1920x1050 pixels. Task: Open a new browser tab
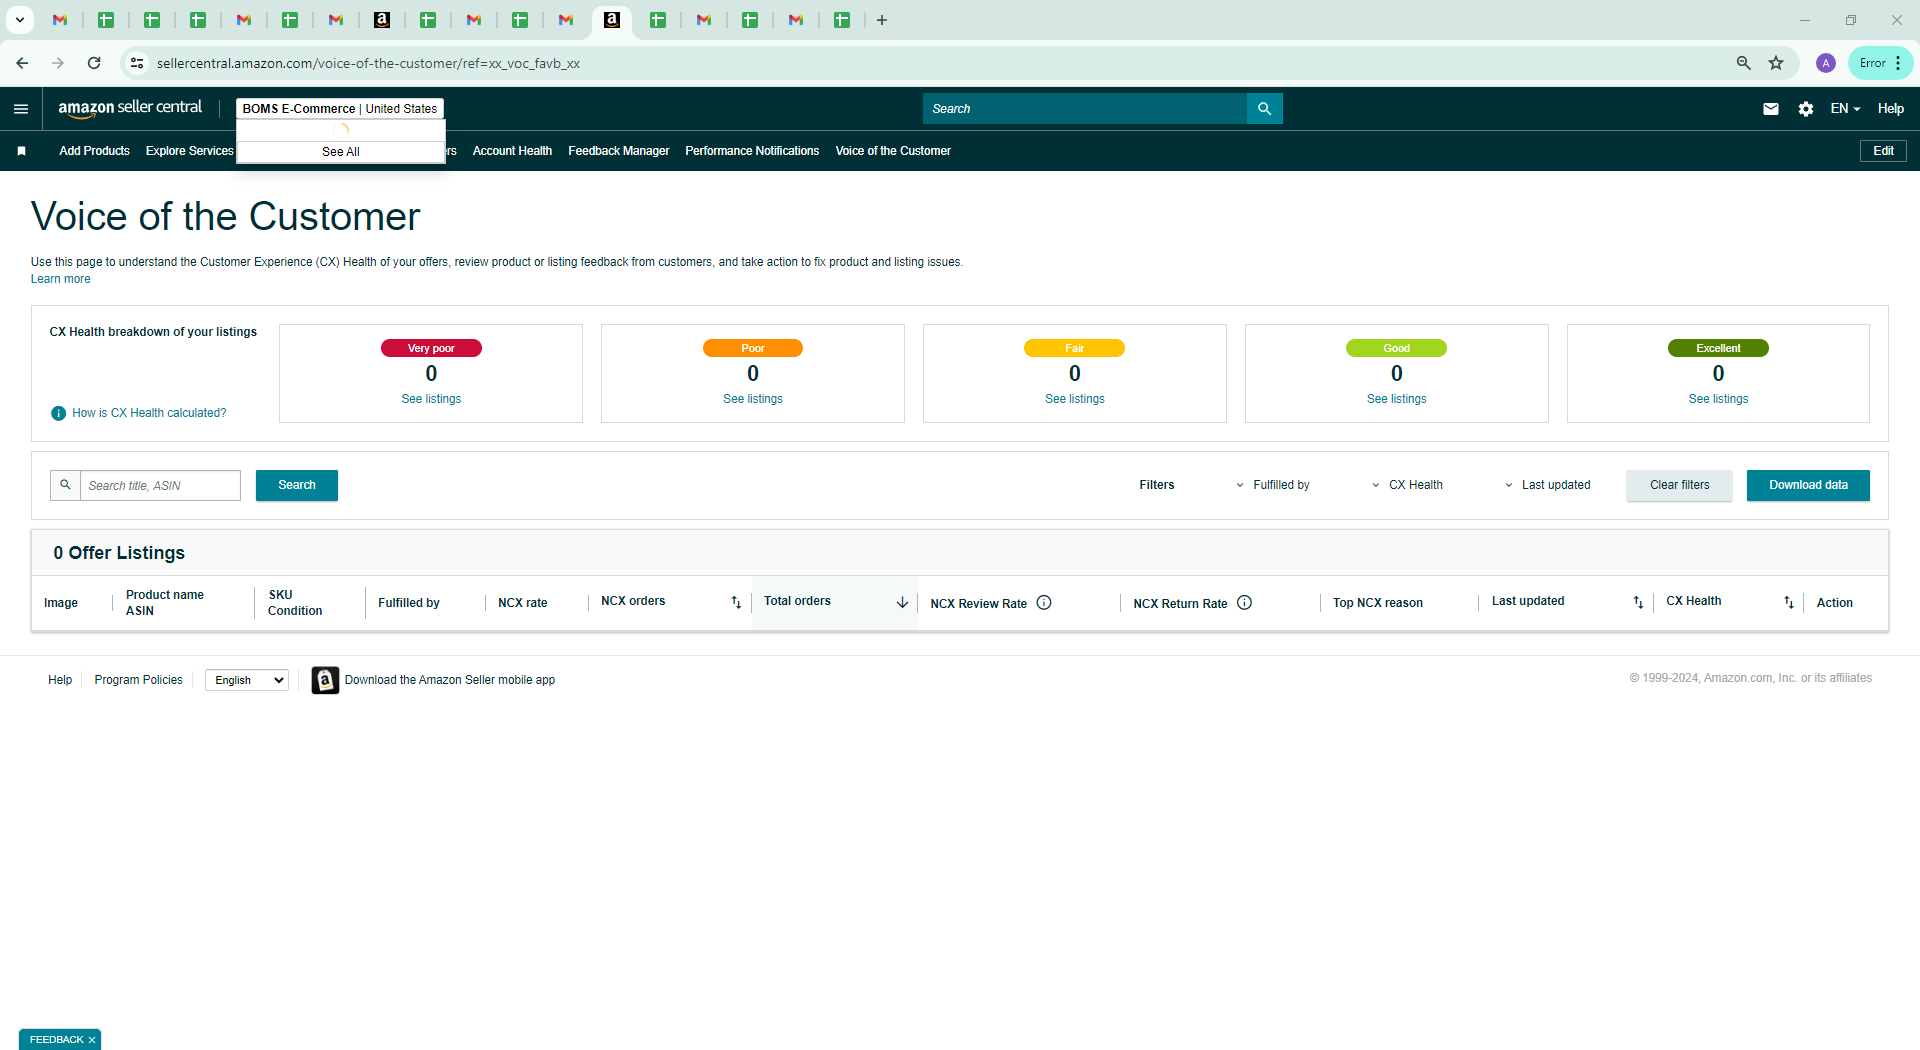coord(882,20)
